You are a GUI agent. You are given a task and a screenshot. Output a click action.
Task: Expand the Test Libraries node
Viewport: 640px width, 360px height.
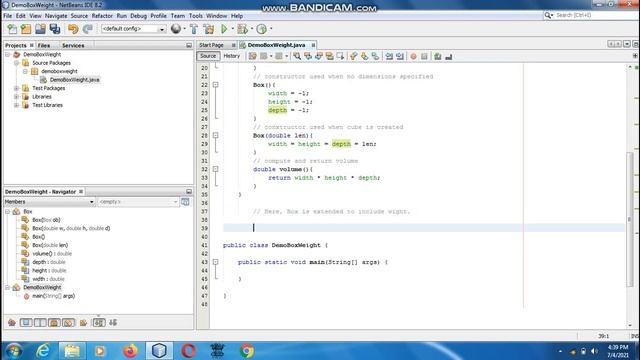tap(16, 105)
